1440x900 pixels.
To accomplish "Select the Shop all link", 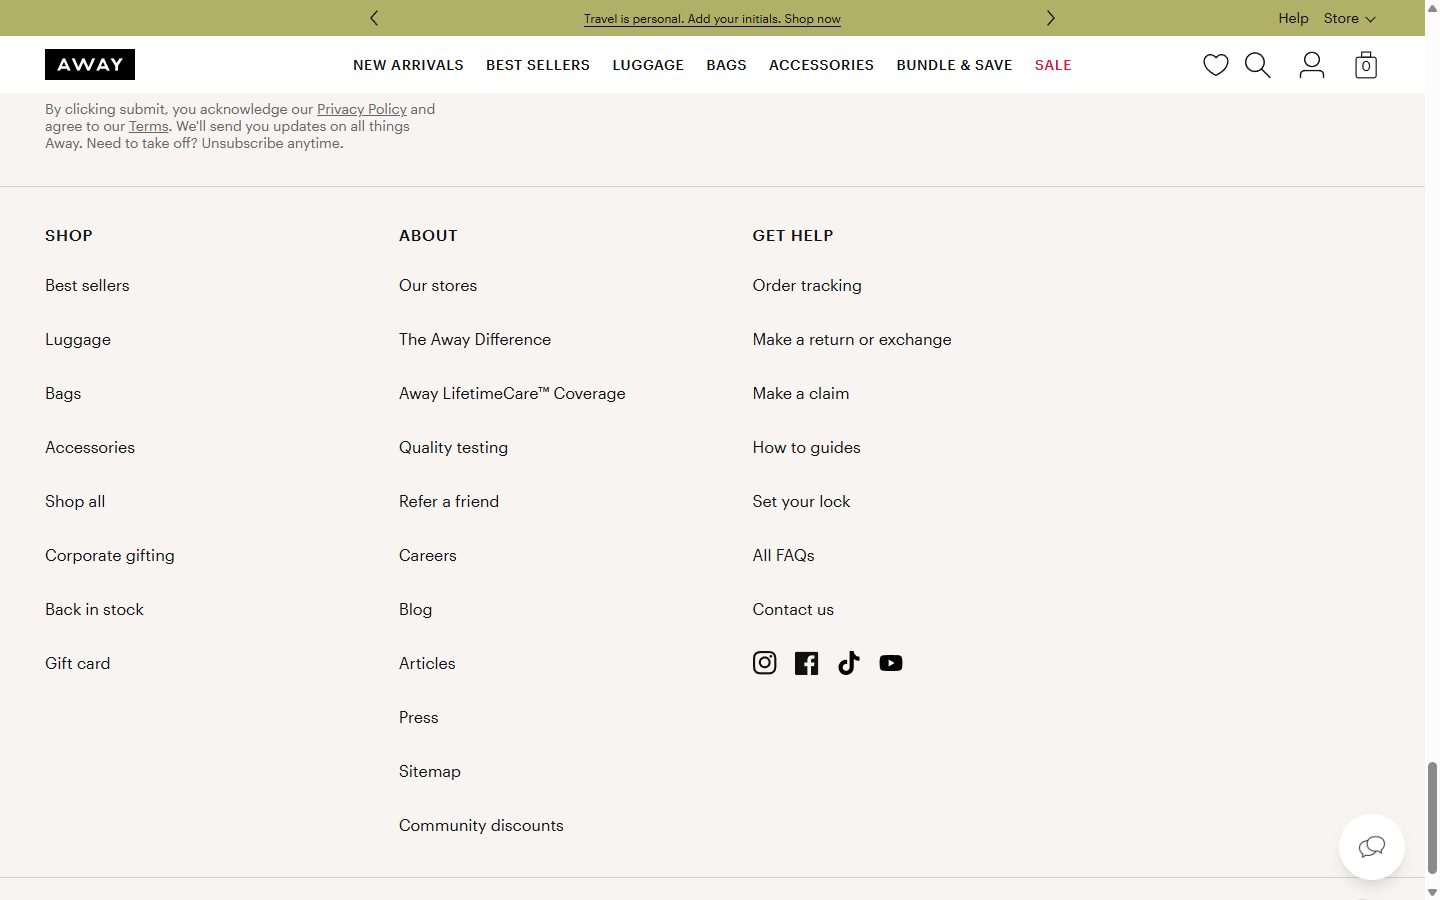I will tap(75, 501).
